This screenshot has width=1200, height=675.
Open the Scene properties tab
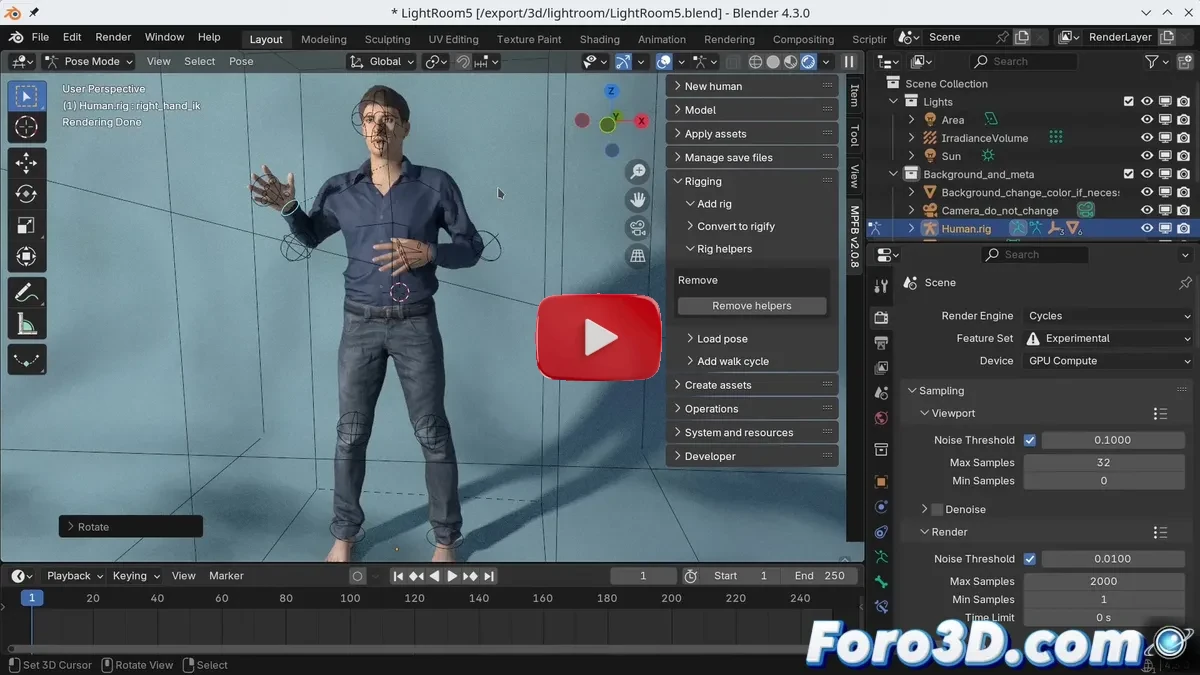pos(880,393)
